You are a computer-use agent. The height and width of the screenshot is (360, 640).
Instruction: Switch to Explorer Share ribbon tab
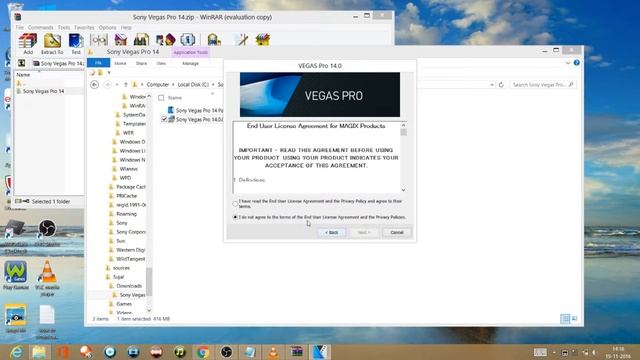coord(141,63)
